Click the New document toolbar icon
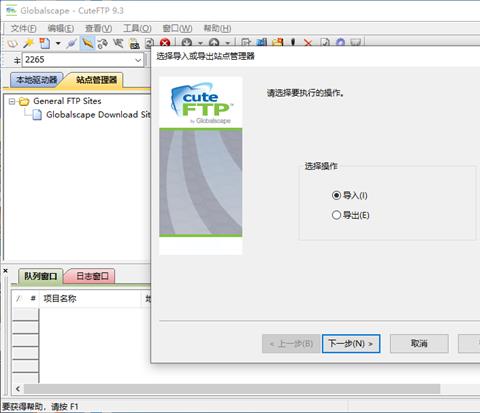This screenshot has height=413, width=480. pyautogui.click(x=44, y=43)
